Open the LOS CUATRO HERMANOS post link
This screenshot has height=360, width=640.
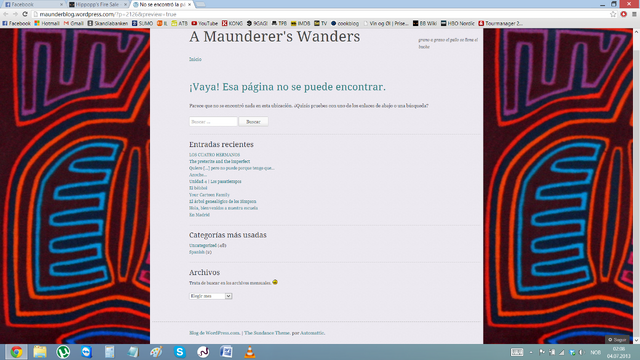point(214,155)
